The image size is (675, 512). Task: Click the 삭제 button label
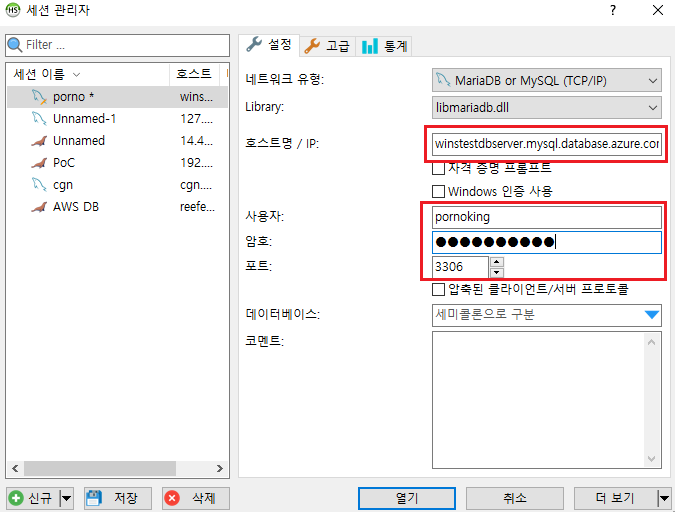coord(204,498)
